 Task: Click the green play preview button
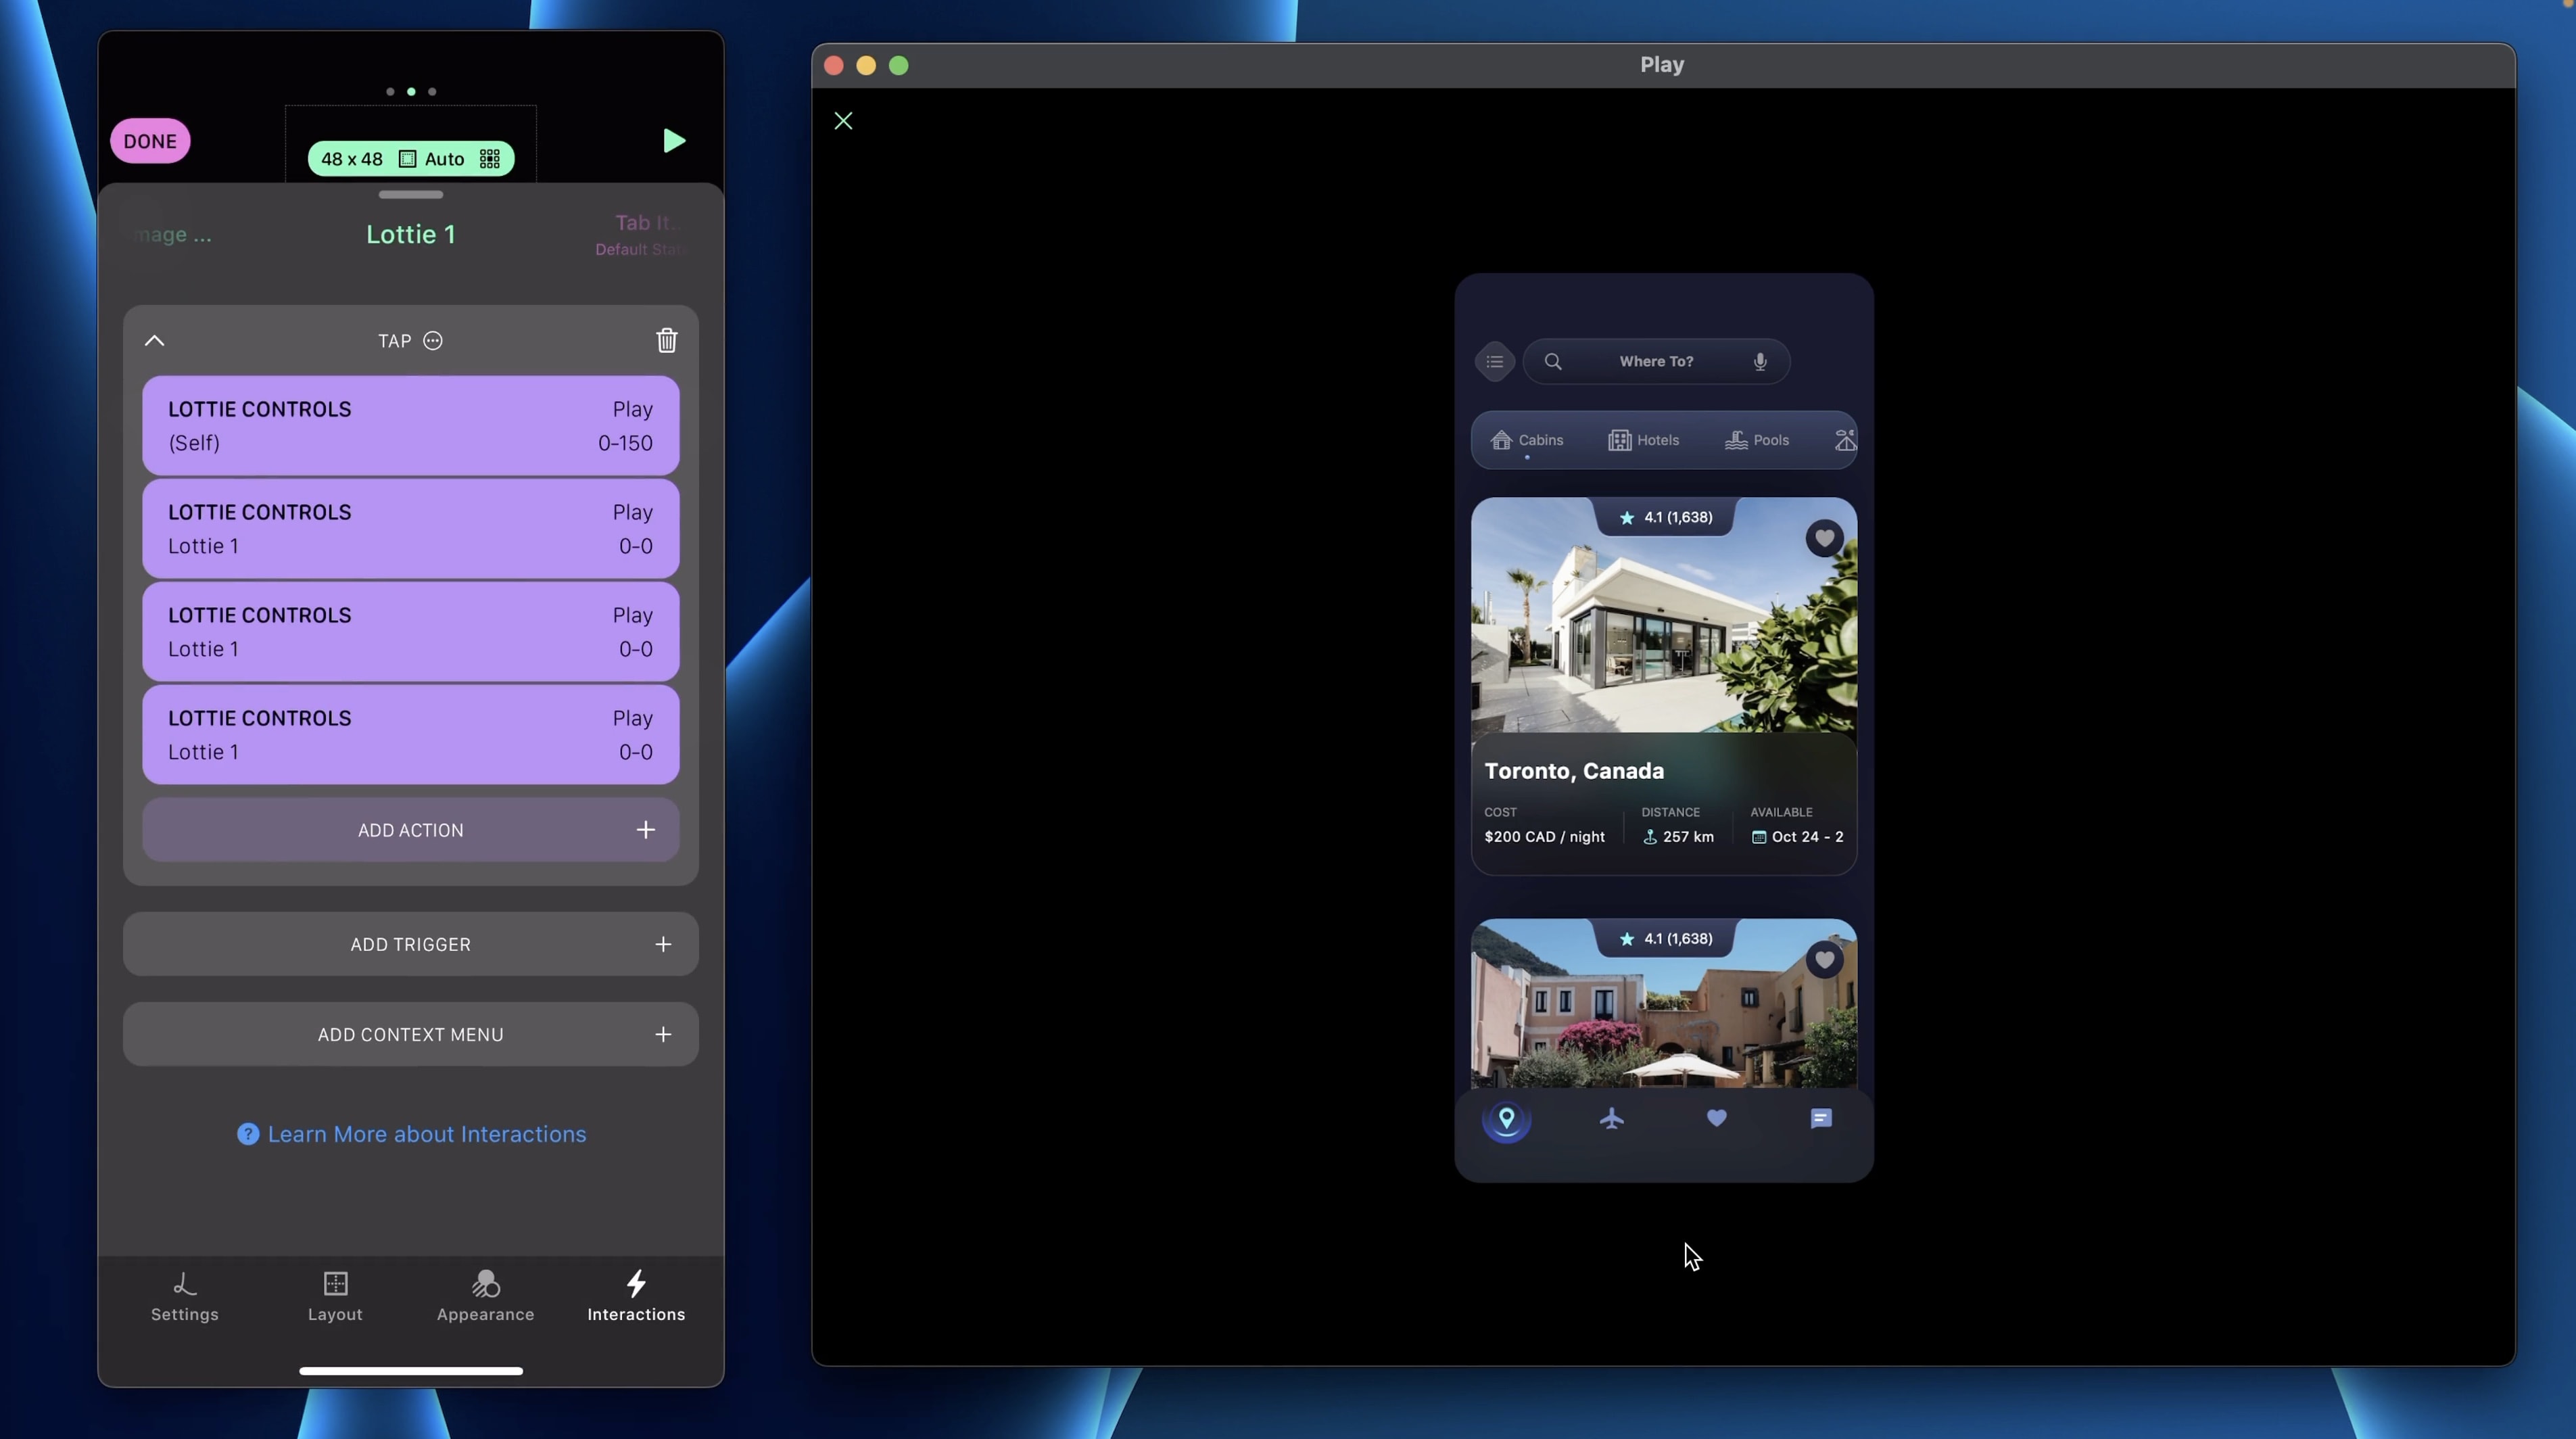coord(674,141)
